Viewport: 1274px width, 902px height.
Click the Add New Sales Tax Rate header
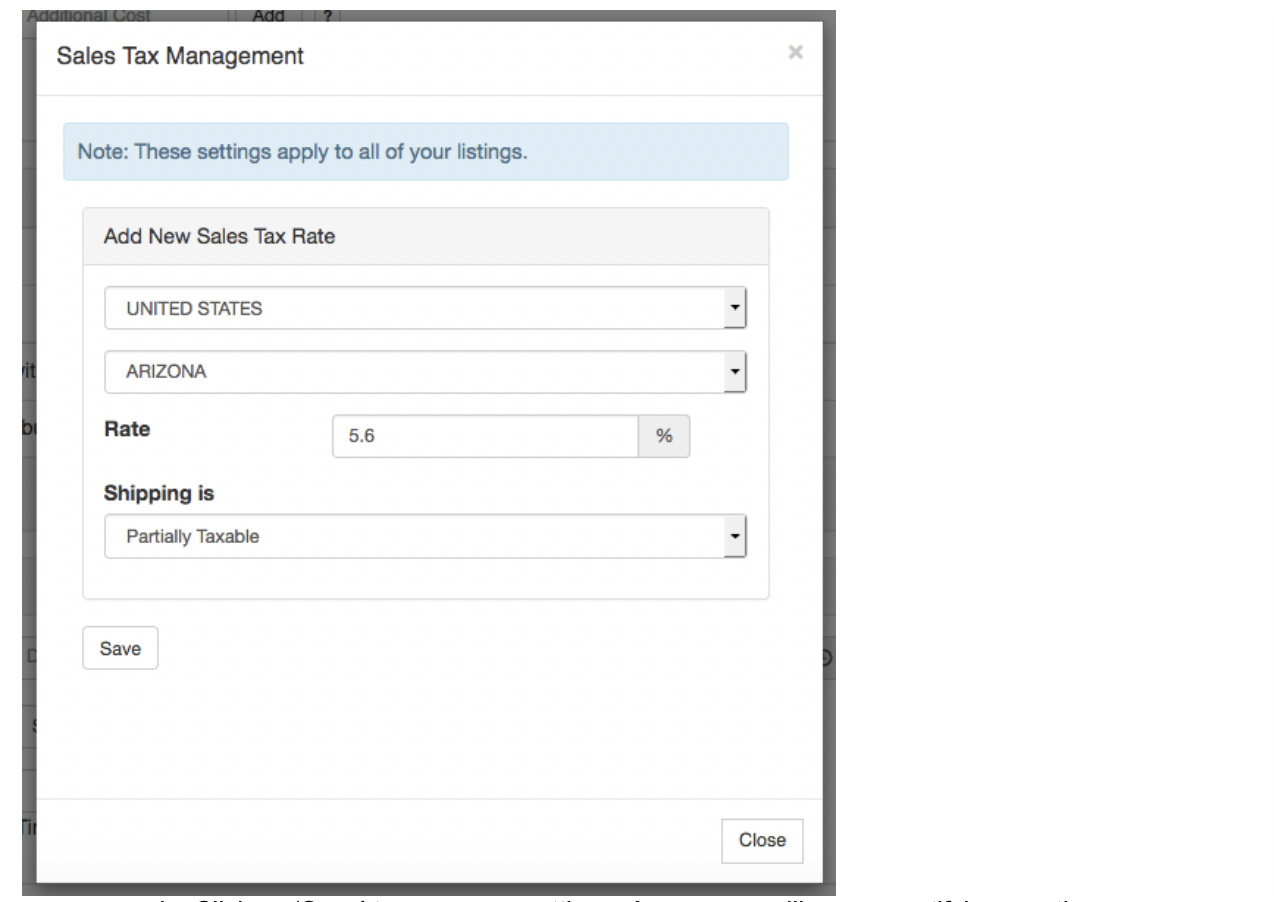(x=219, y=237)
